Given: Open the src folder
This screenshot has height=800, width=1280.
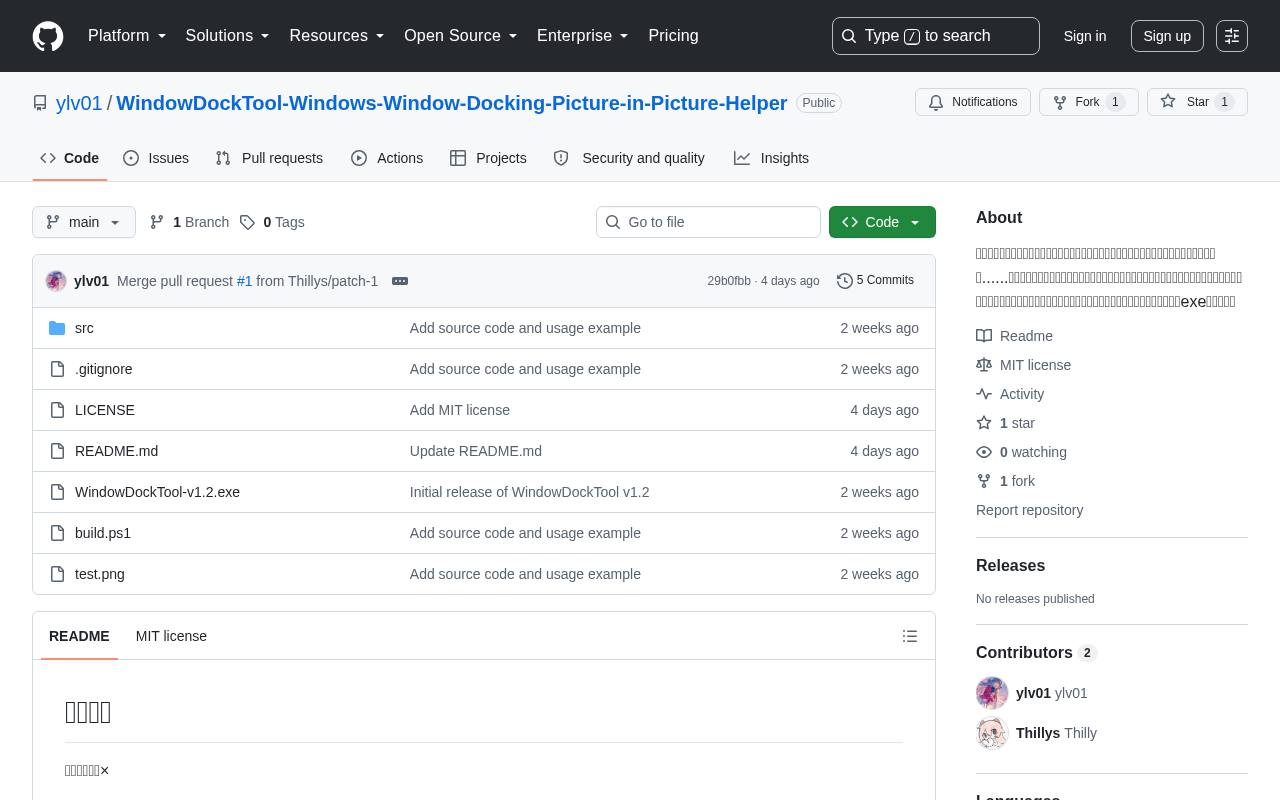Looking at the screenshot, I should (84, 328).
